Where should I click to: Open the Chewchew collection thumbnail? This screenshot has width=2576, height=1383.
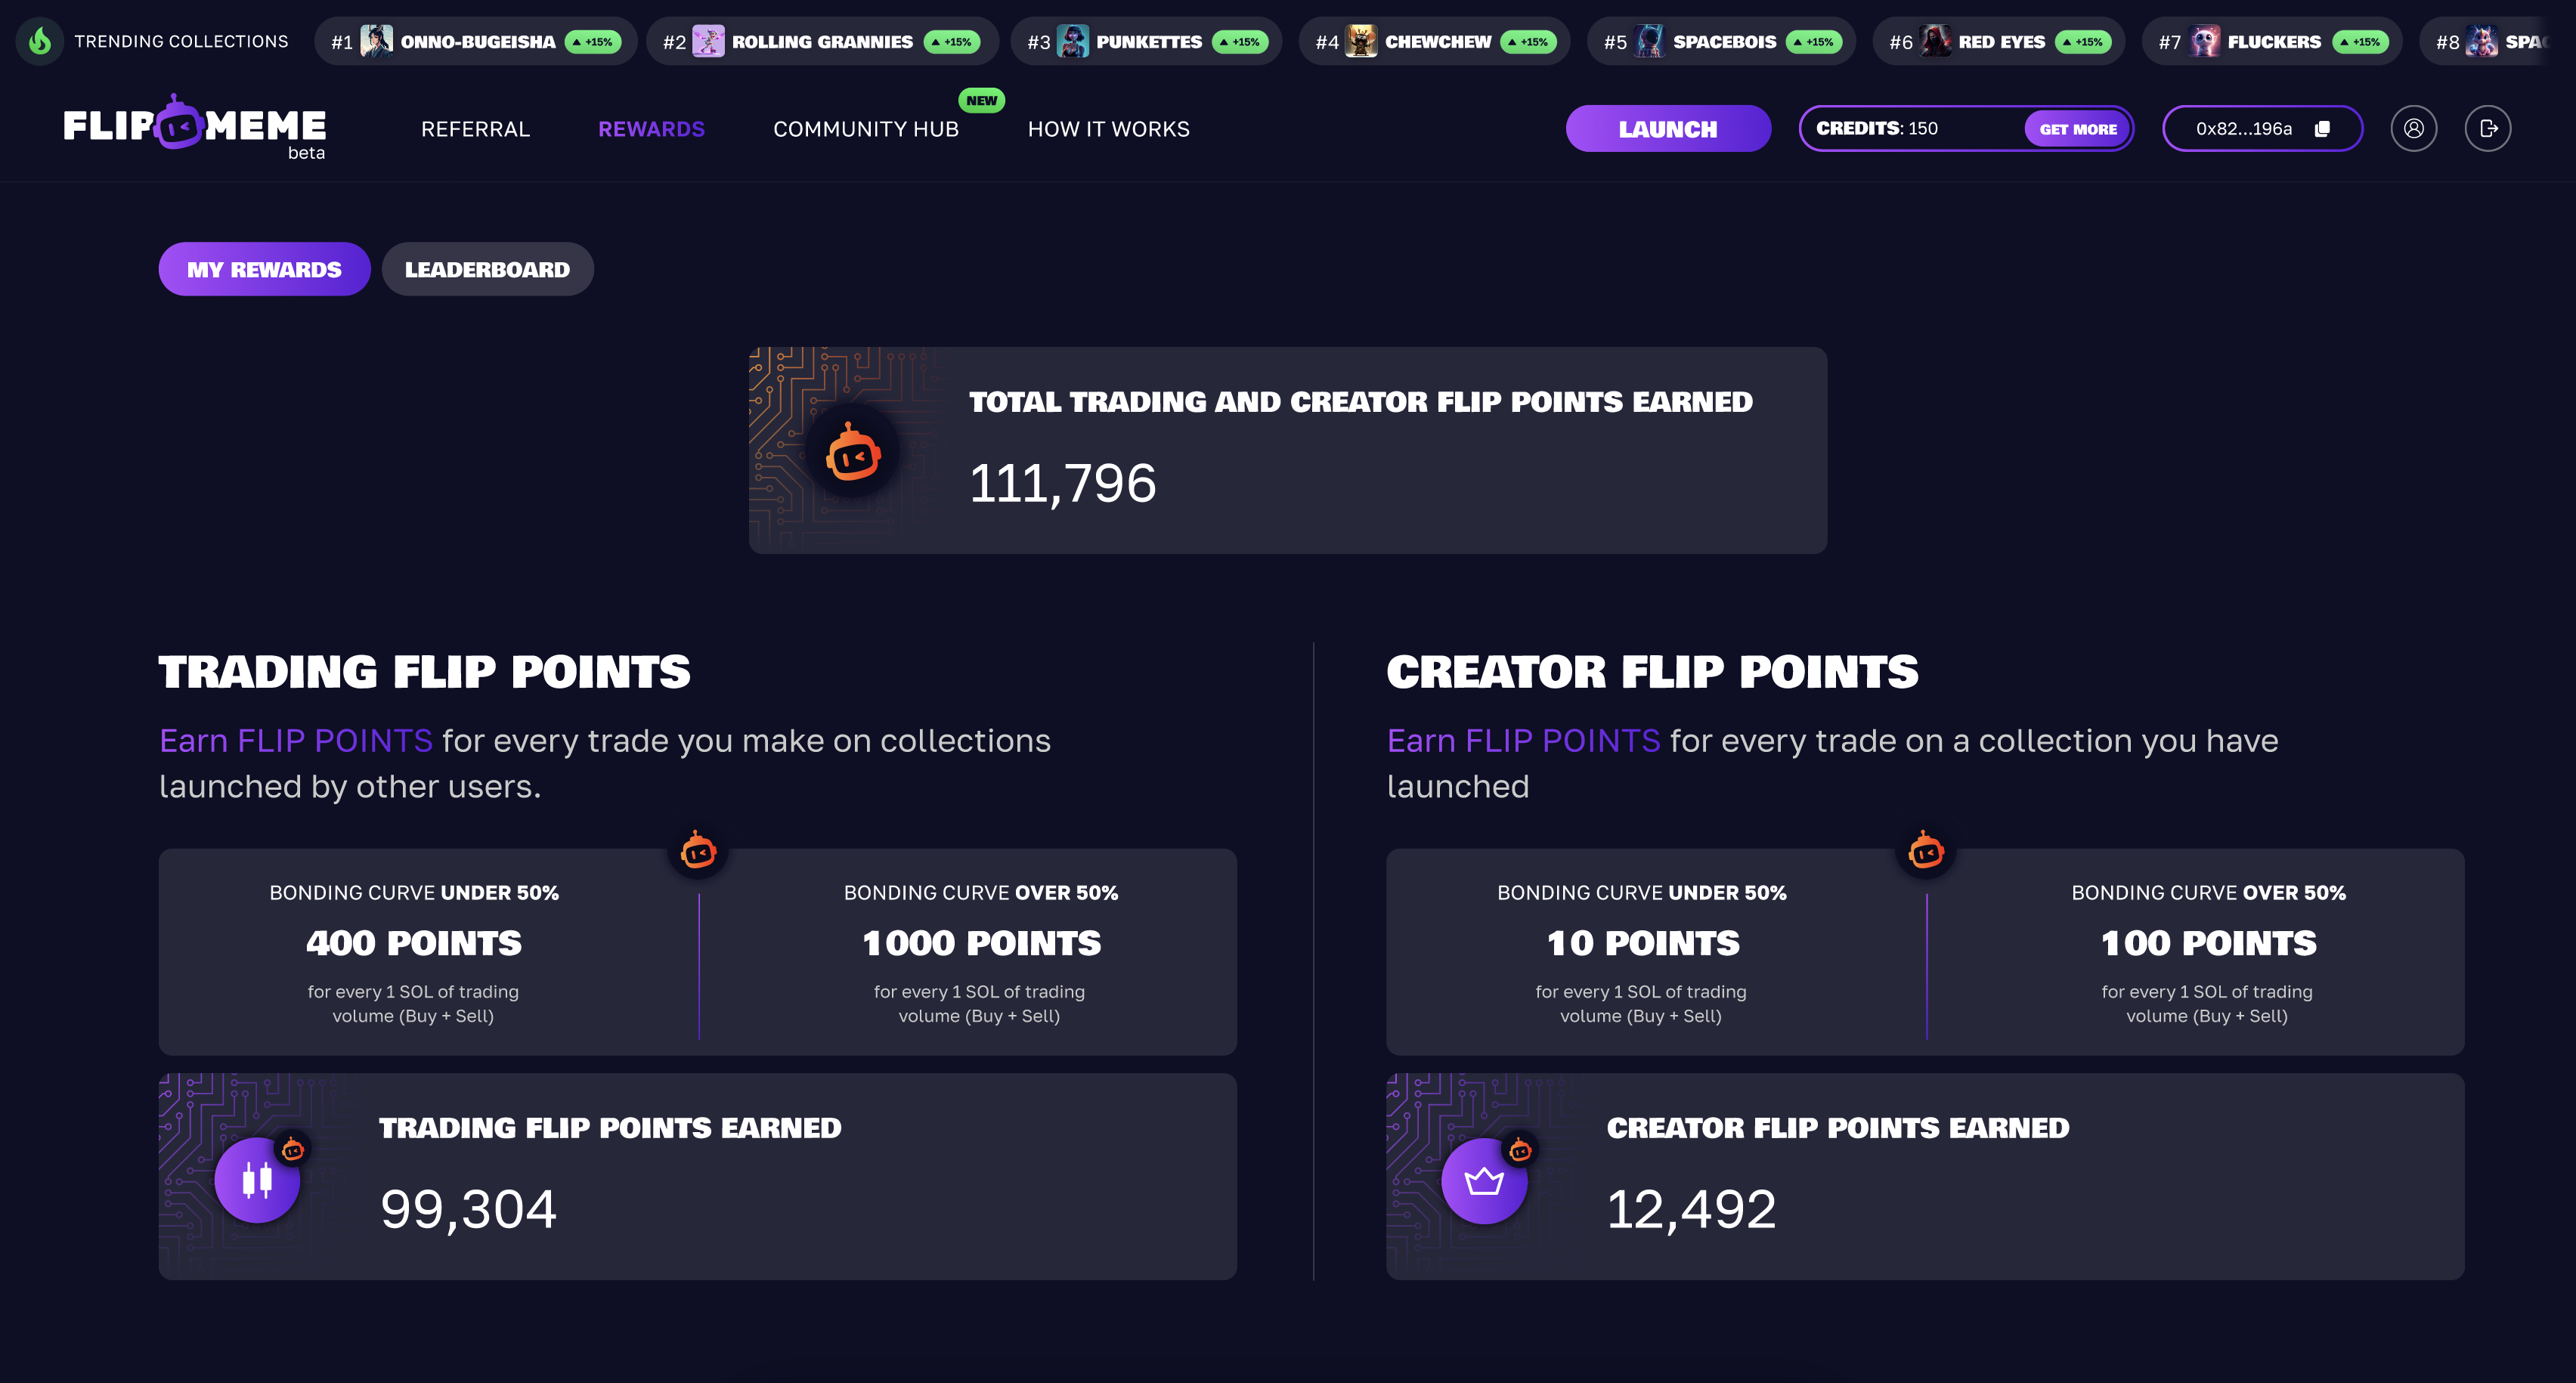pyautogui.click(x=1361, y=42)
